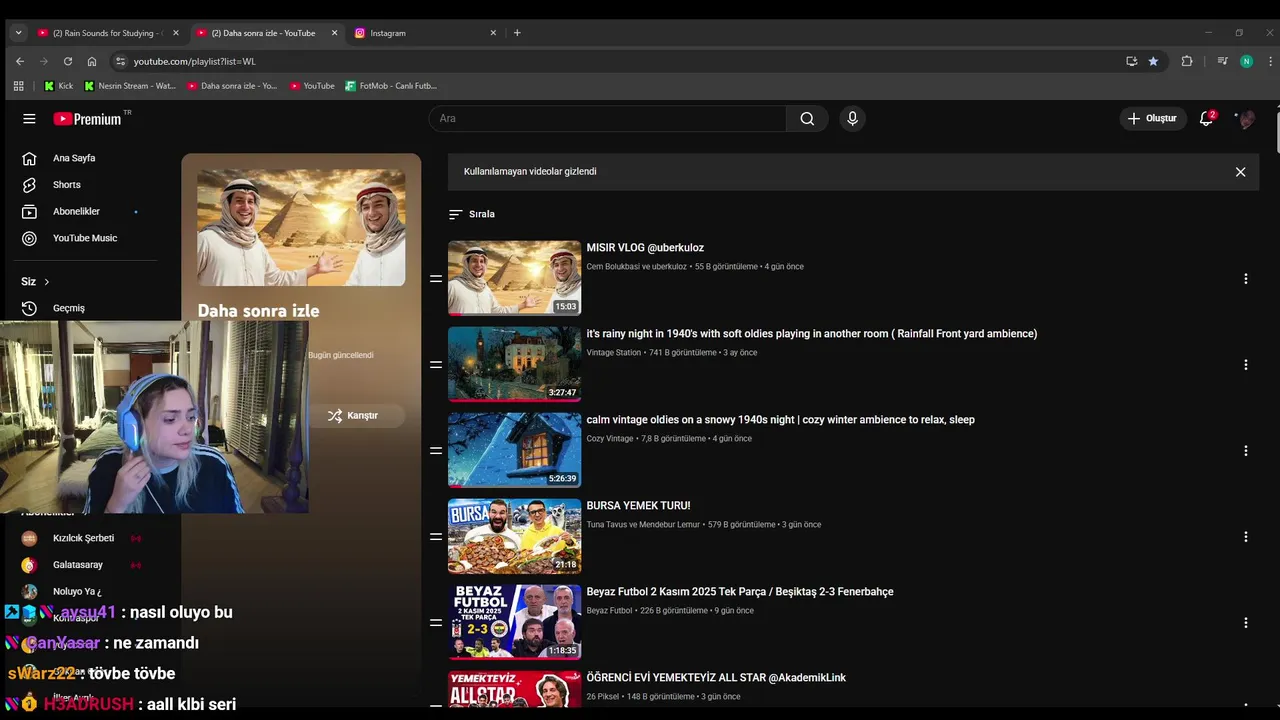Image resolution: width=1280 pixels, height=720 pixels.
Task: Click the browser home button
Action: (92, 61)
